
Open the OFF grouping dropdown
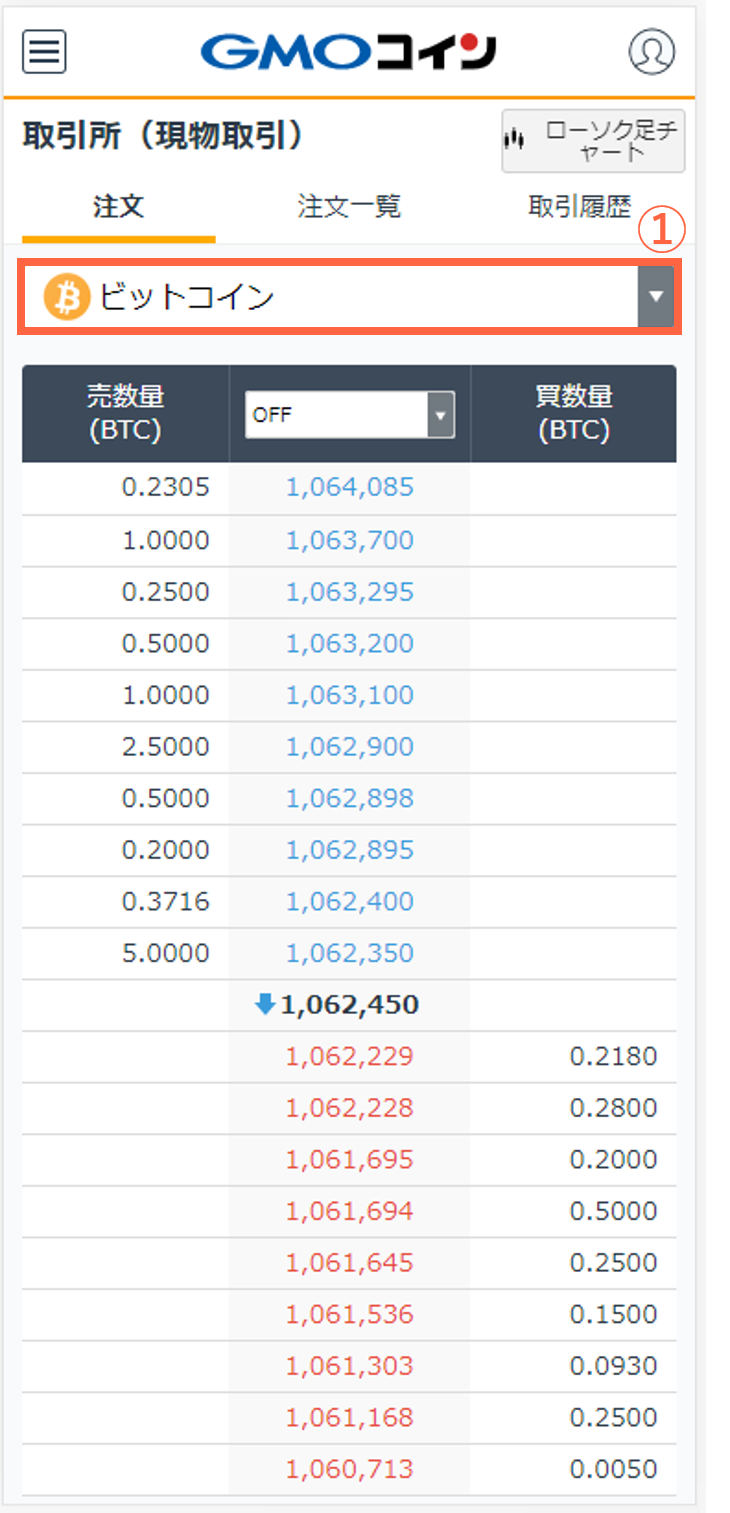coord(349,414)
